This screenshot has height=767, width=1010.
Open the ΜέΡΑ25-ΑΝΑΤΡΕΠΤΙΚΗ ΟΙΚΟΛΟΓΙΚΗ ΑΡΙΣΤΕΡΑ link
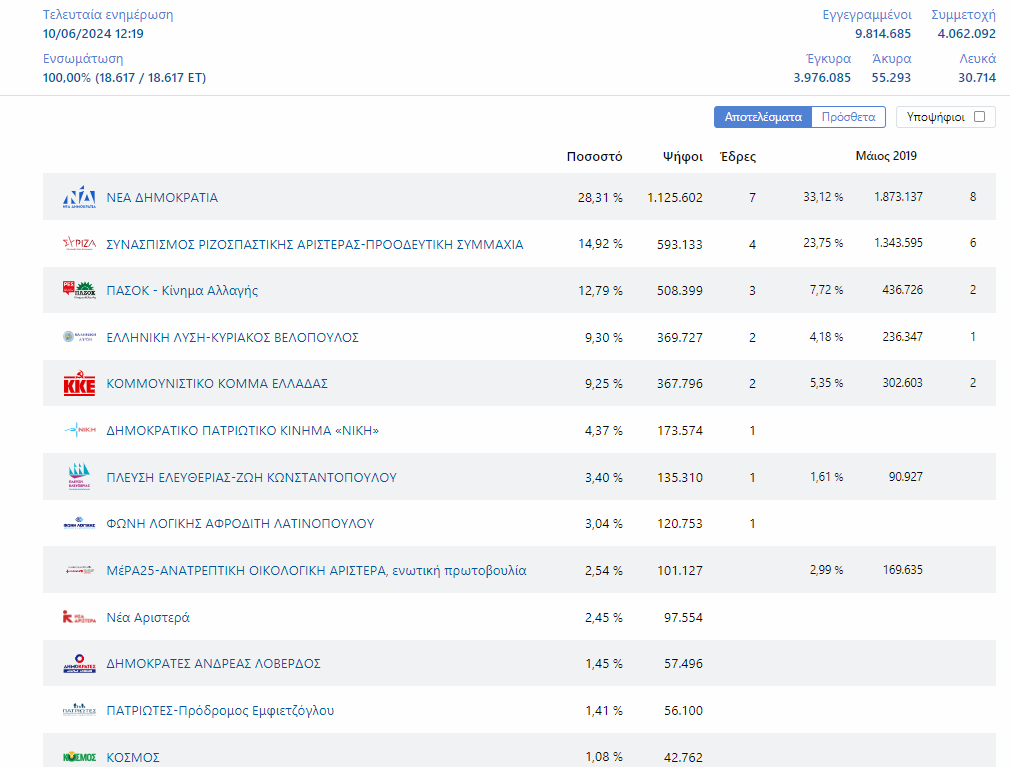pos(316,571)
